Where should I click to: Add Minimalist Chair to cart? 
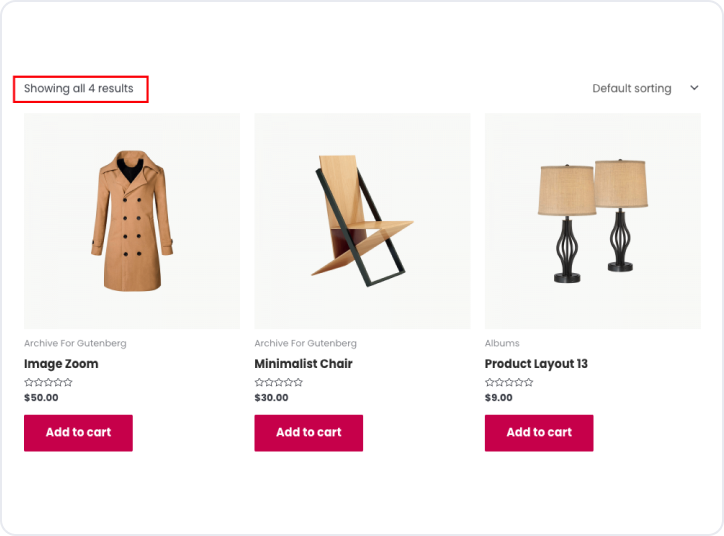pyautogui.click(x=308, y=433)
